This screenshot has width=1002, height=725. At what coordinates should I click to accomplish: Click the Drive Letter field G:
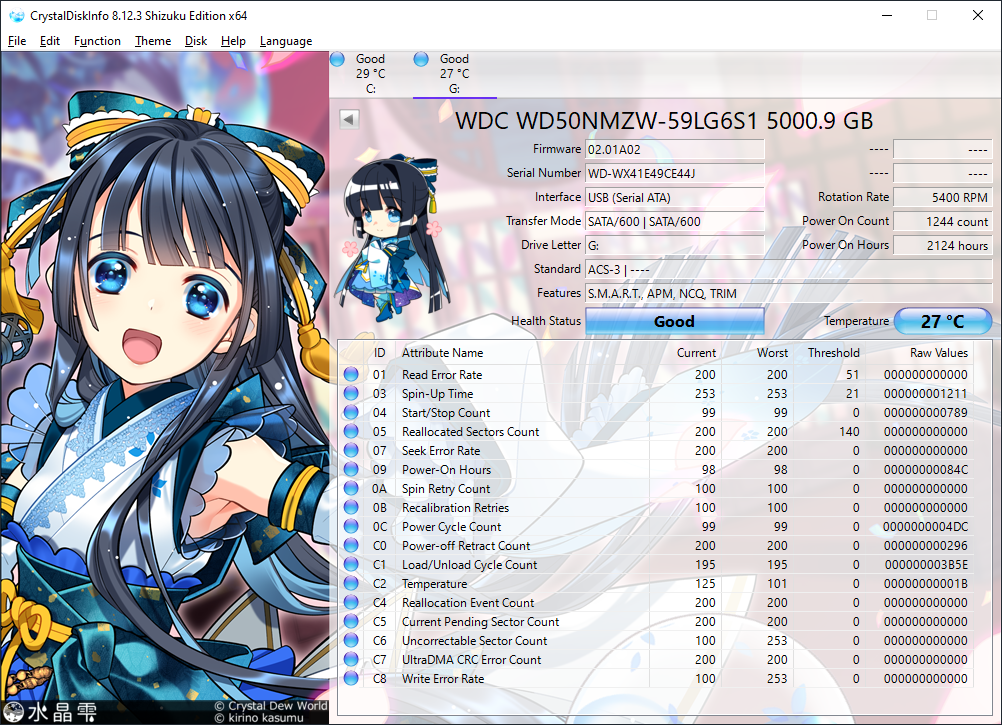coord(674,245)
